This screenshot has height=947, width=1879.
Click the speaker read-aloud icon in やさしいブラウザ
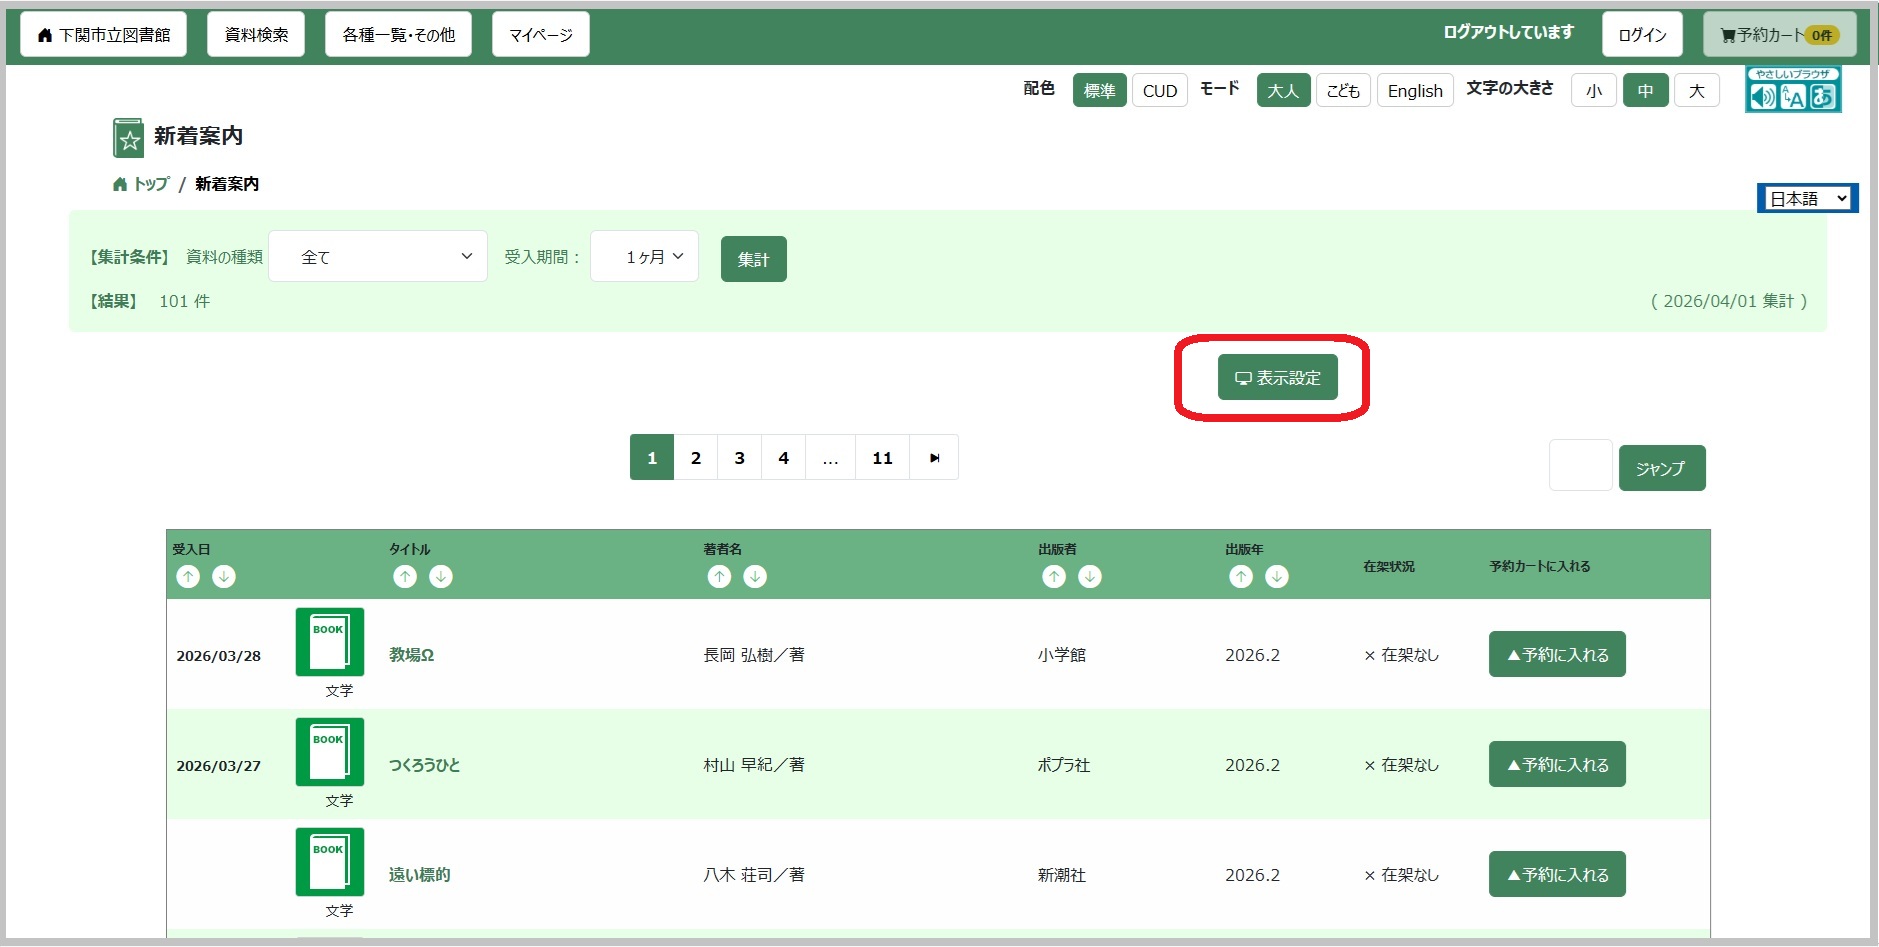tap(1764, 97)
